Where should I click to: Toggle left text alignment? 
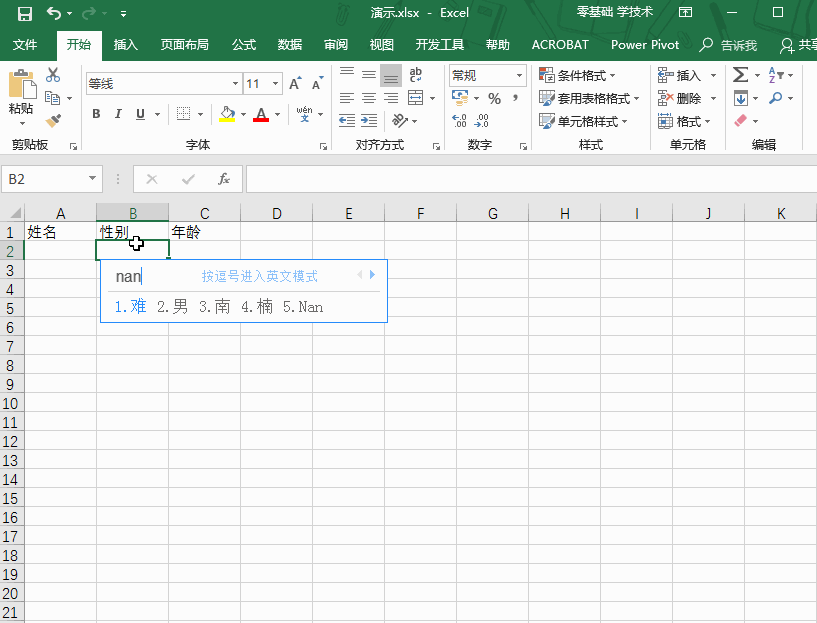[x=347, y=97]
